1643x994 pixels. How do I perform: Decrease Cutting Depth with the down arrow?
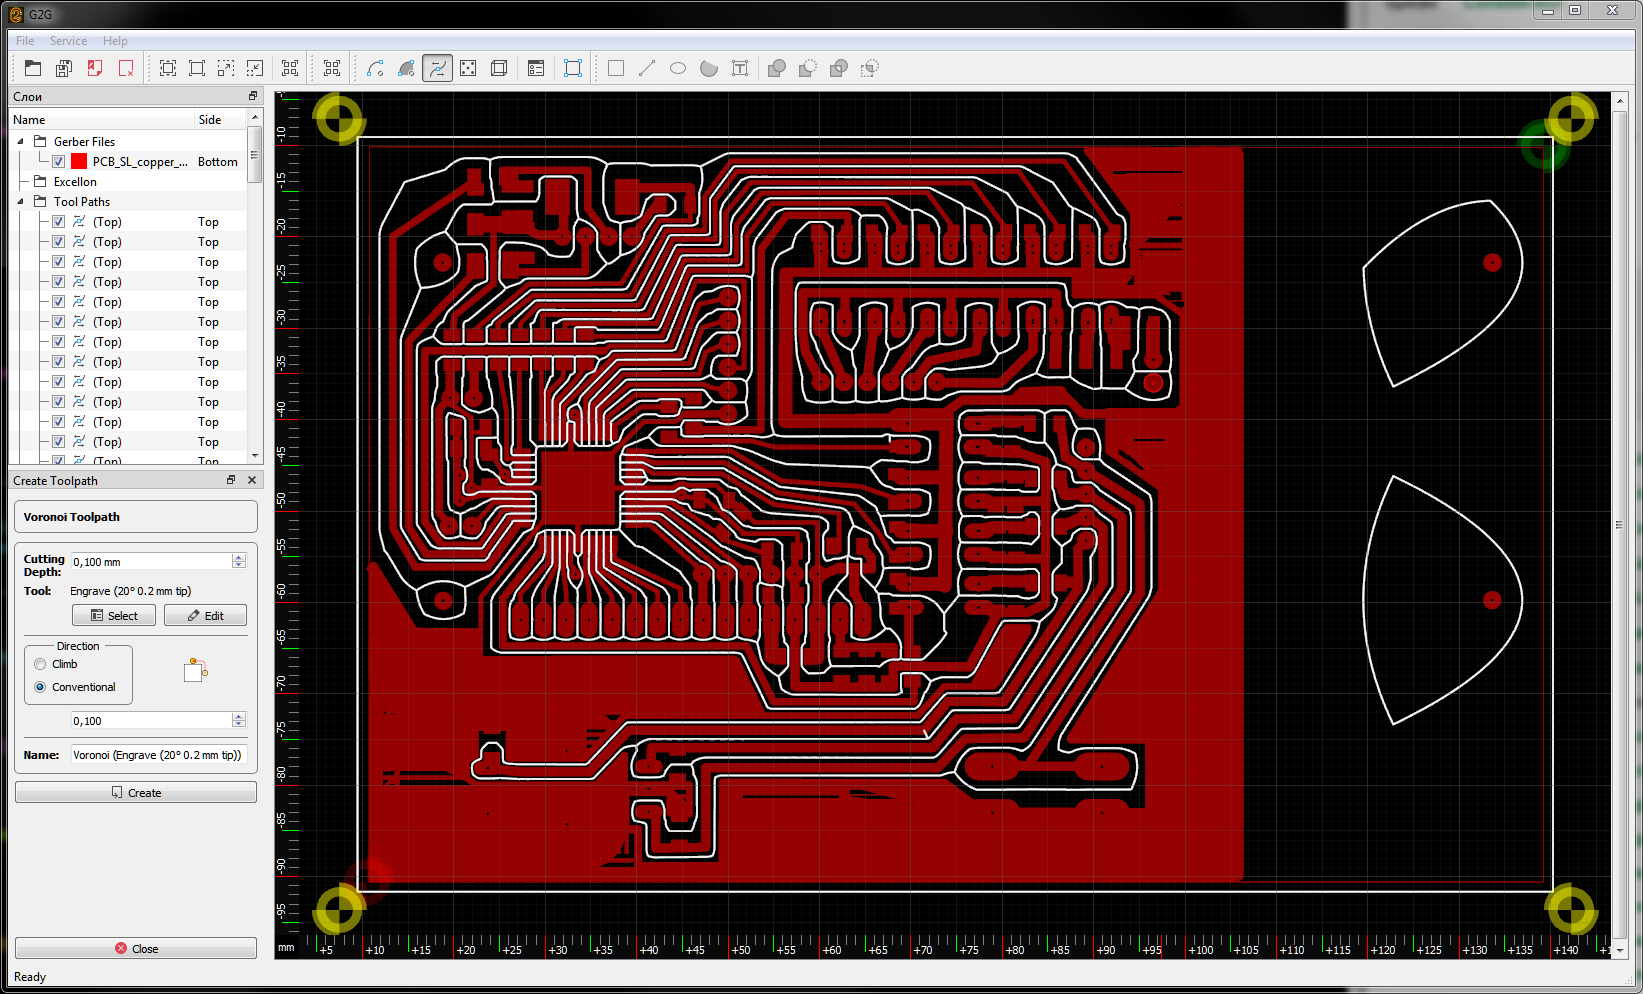point(239,566)
